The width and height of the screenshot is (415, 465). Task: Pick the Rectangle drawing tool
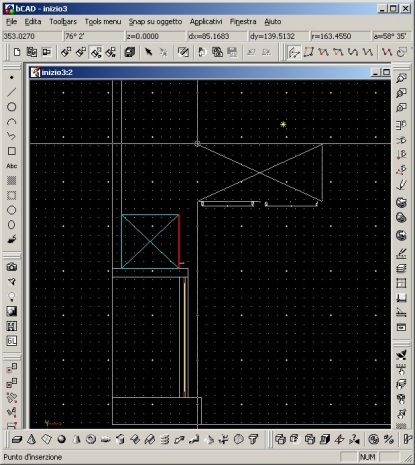(12, 151)
